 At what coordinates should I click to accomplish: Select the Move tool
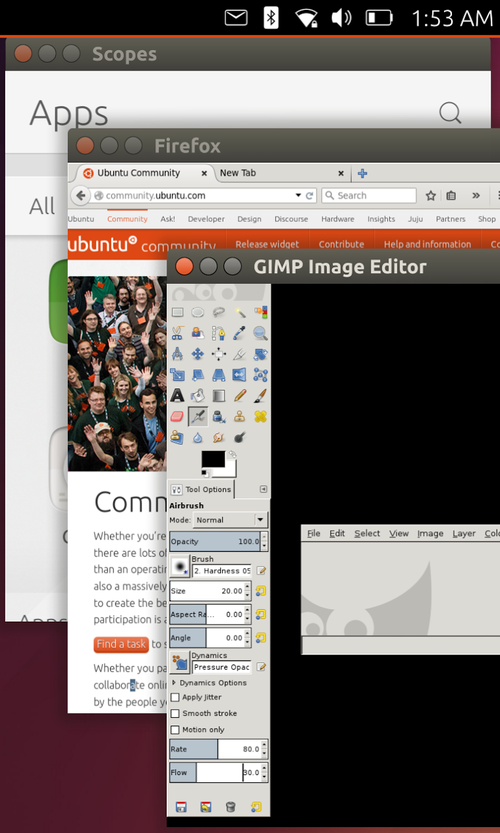[x=198, y=354]
